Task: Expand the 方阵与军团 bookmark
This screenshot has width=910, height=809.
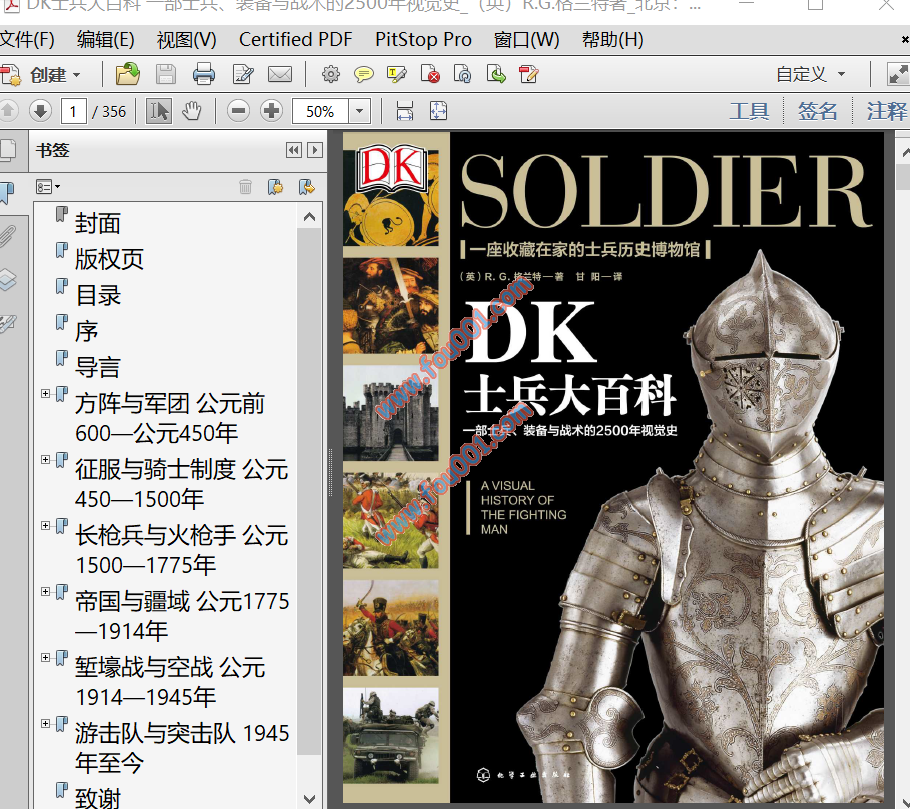Action: [x=45, y=393]
